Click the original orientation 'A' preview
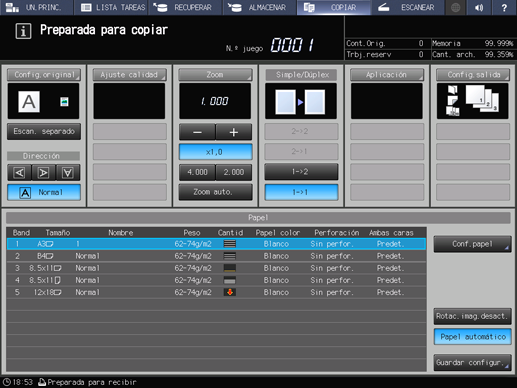 (x=29, y=102)
